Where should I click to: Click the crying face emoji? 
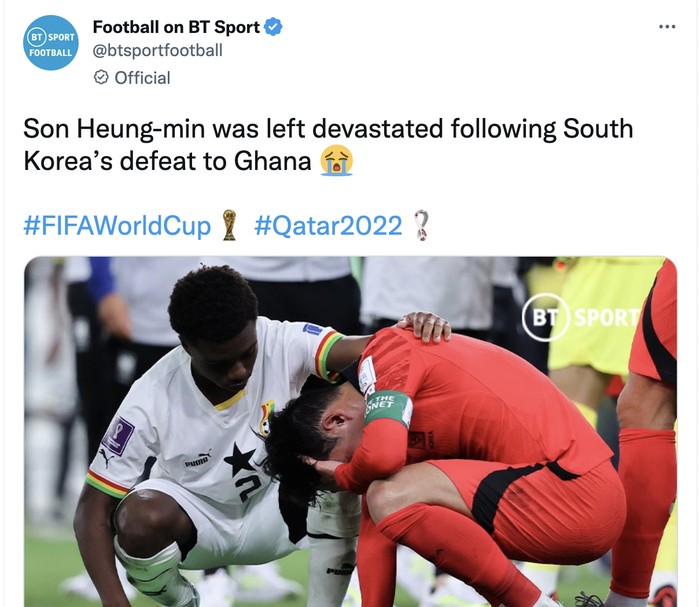point(337,161)
